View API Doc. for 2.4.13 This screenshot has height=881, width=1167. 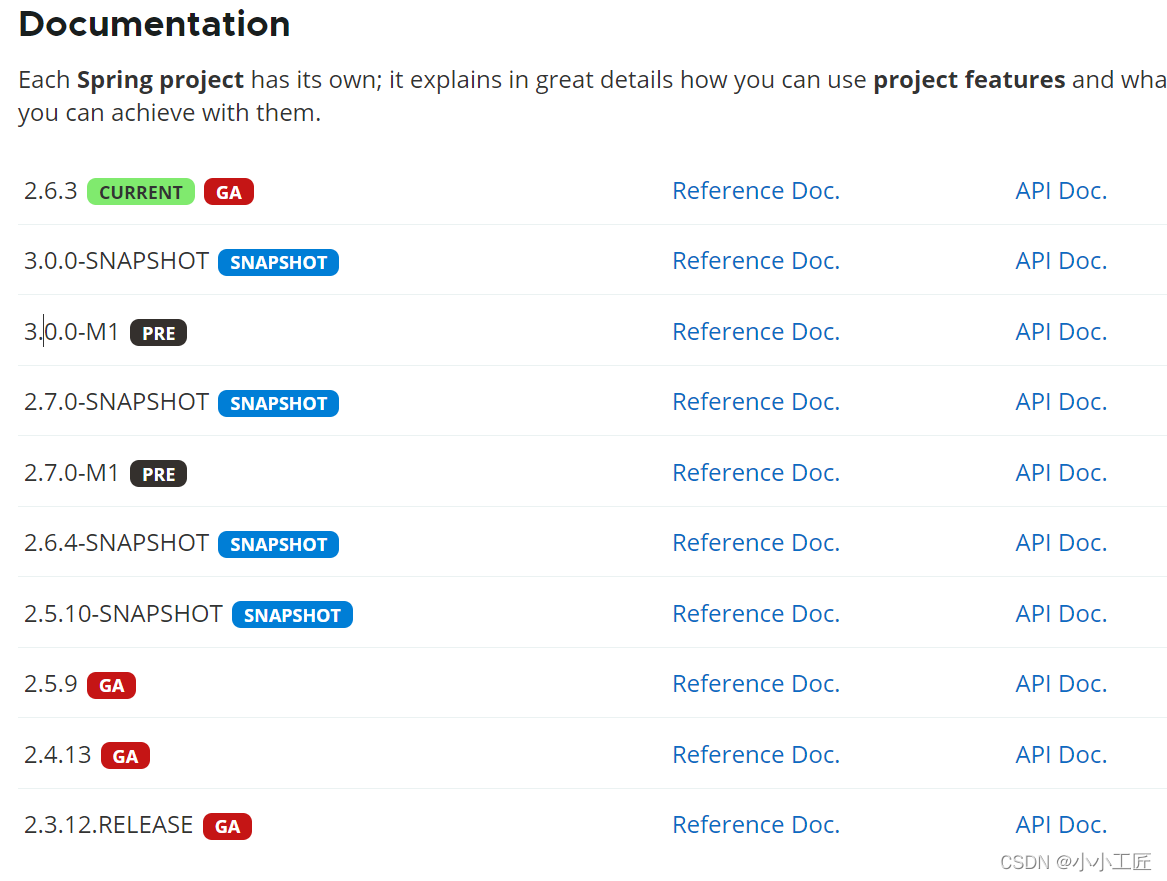click(x=1061, y=755)
